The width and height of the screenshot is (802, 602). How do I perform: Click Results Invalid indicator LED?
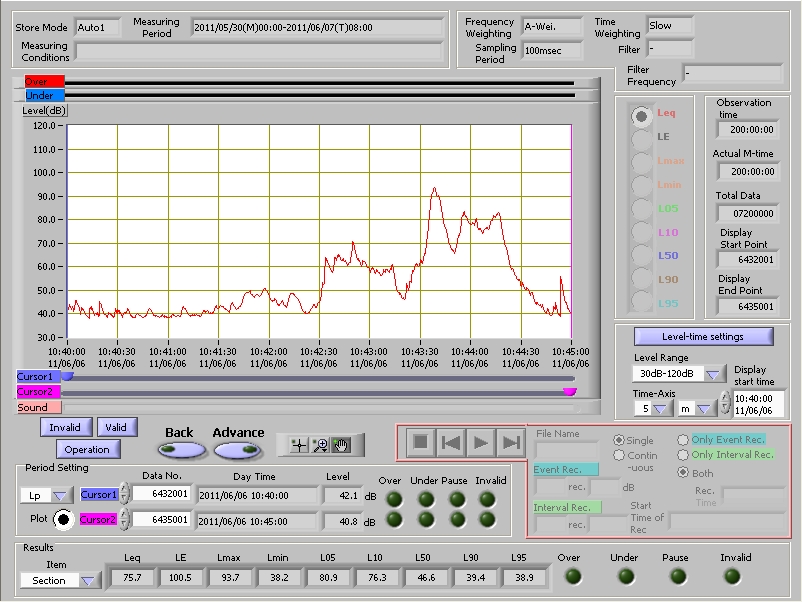pyautogui.click(x=732, y=576)
